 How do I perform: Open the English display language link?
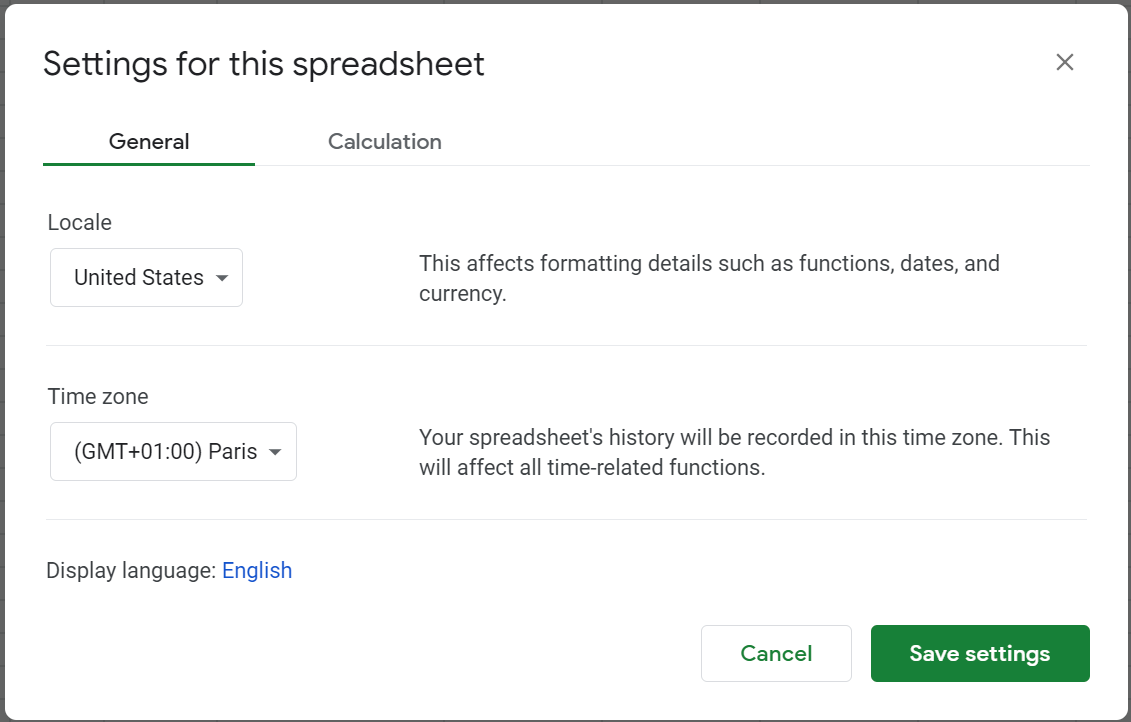(x=257, y=571)
